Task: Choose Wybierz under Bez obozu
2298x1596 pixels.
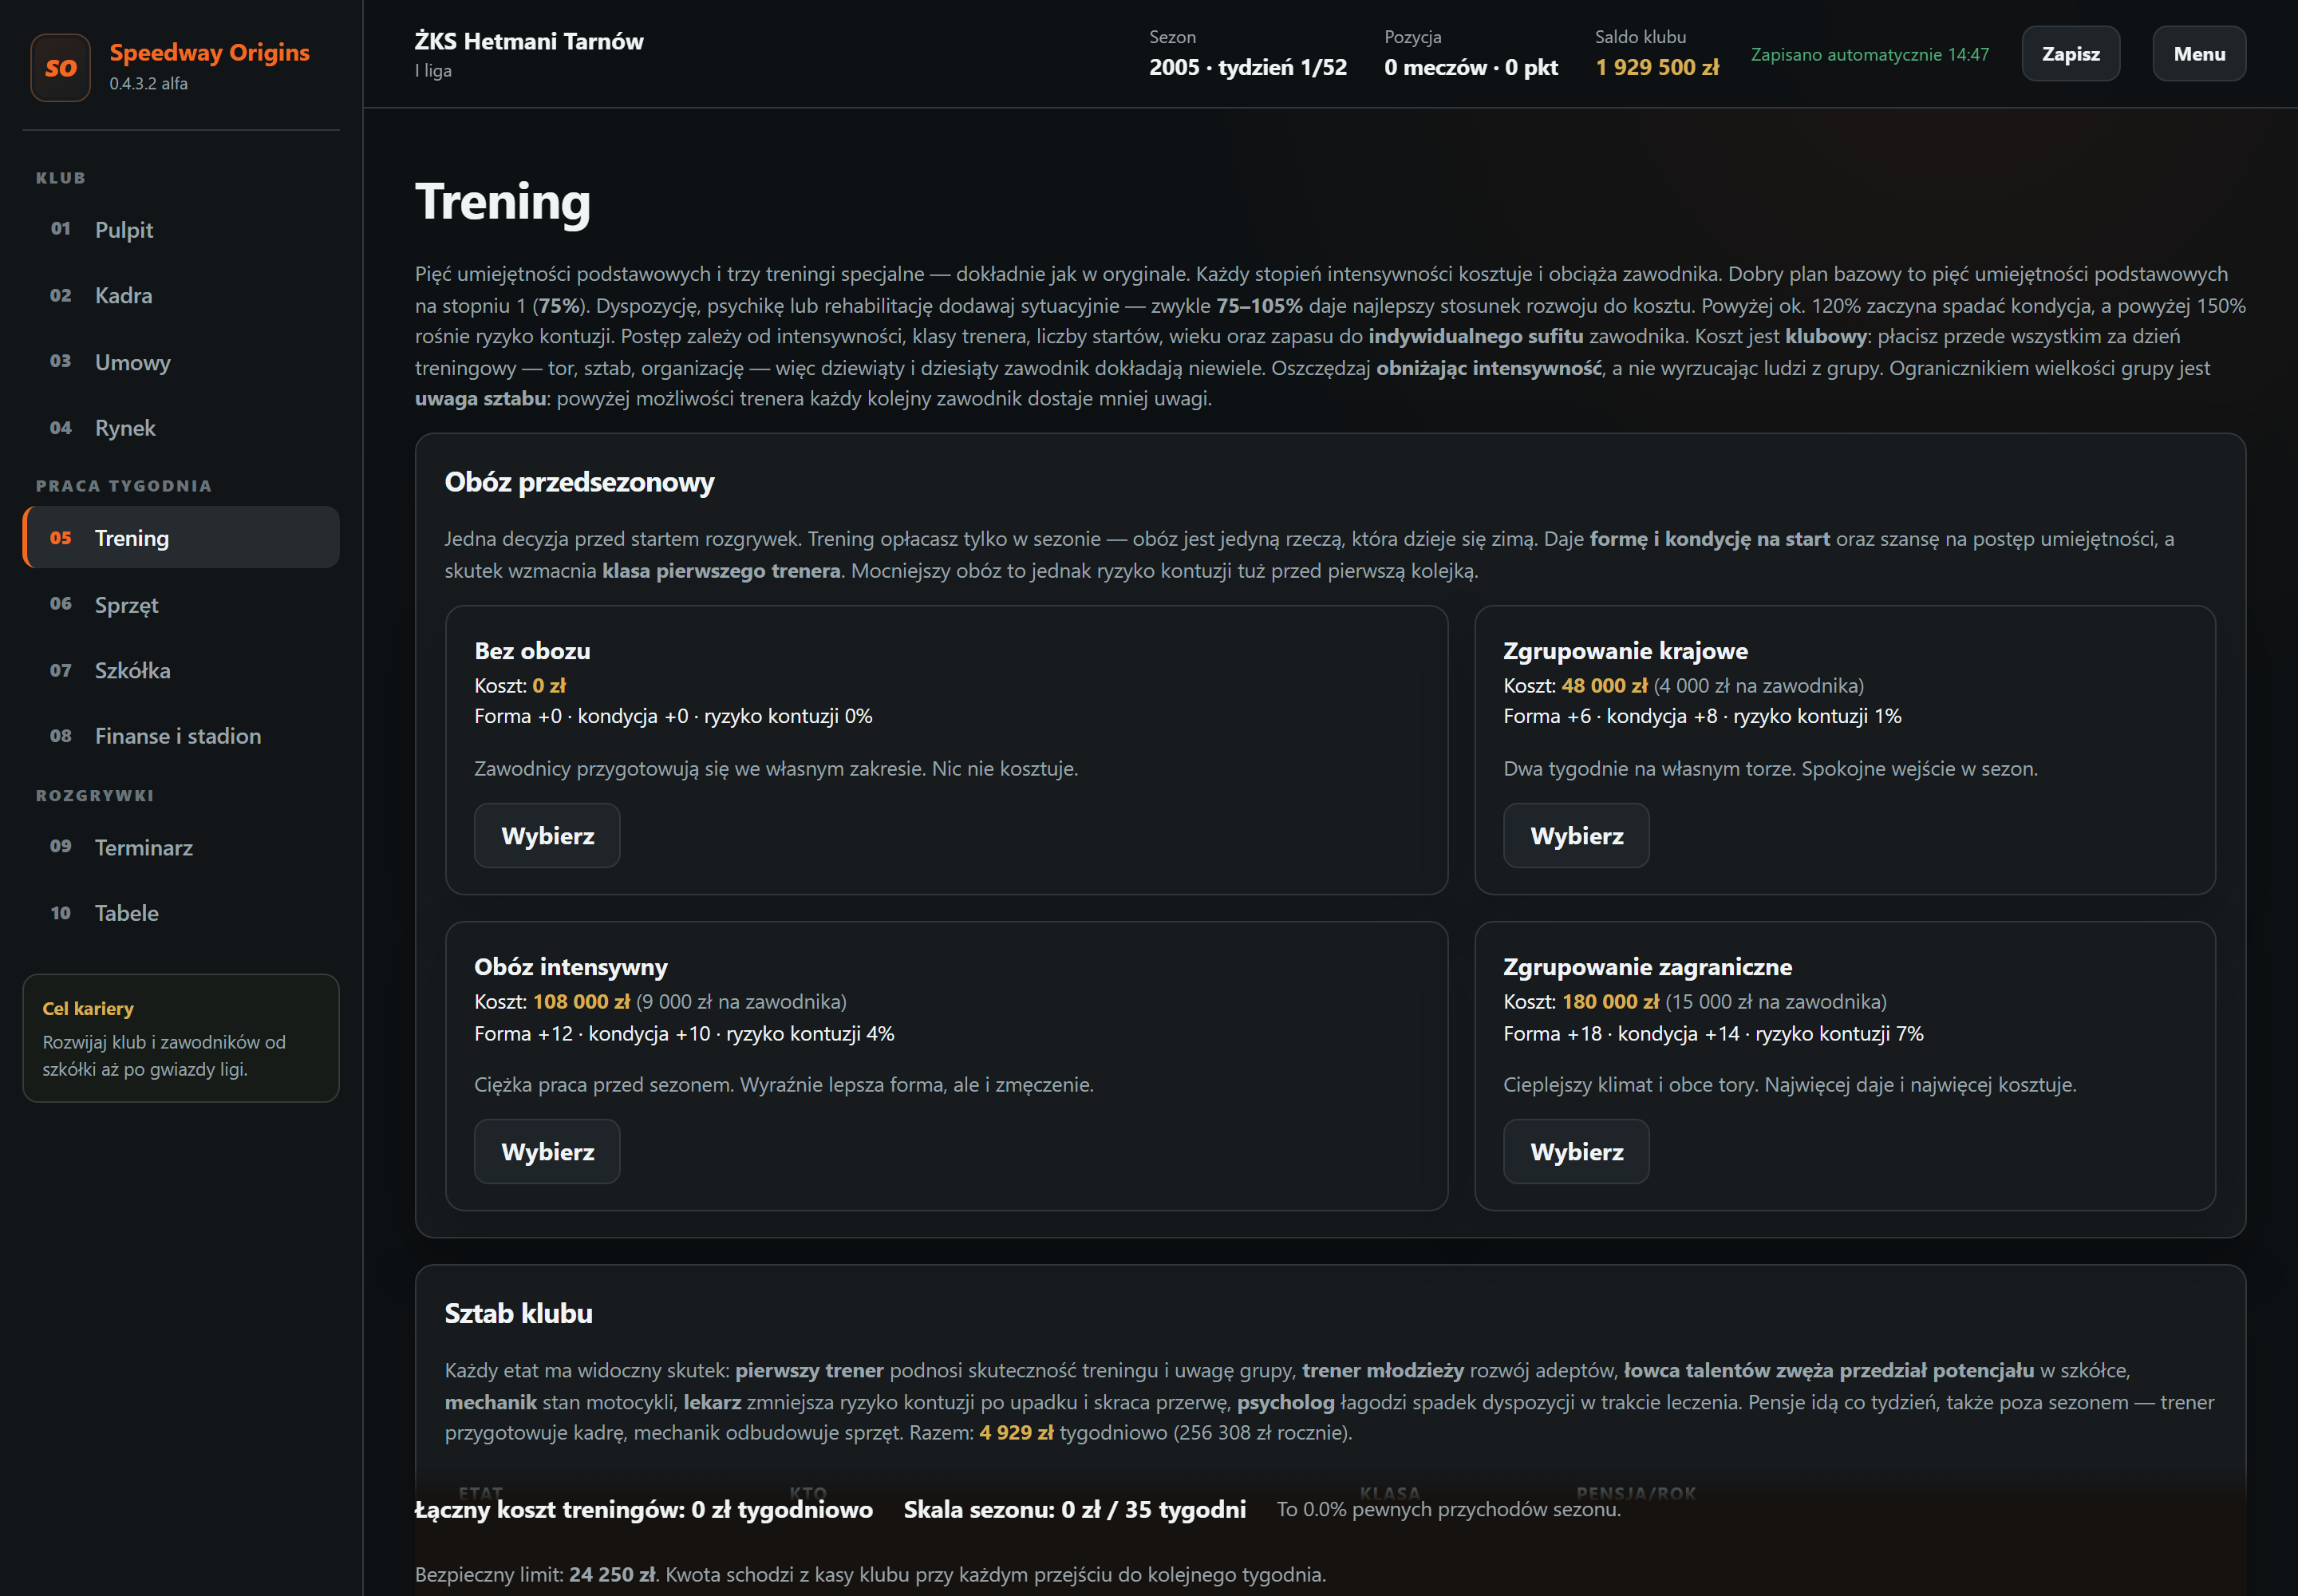Action: coord(547,836)
